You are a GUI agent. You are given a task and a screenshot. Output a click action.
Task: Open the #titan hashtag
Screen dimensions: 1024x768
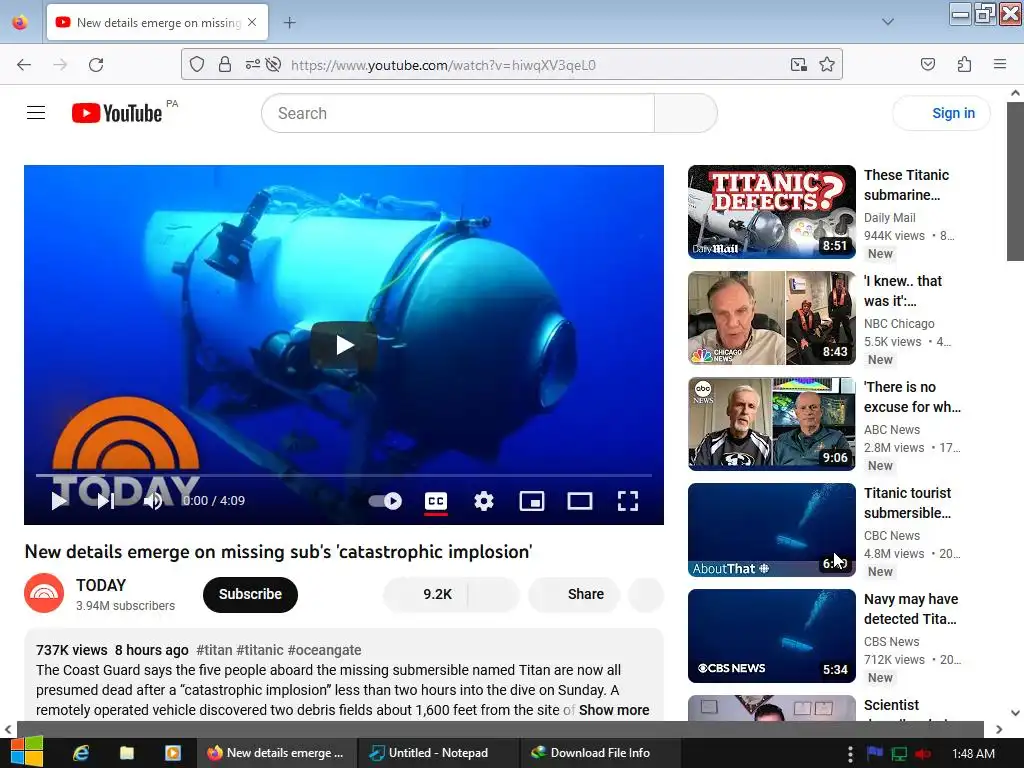[214, 650]
